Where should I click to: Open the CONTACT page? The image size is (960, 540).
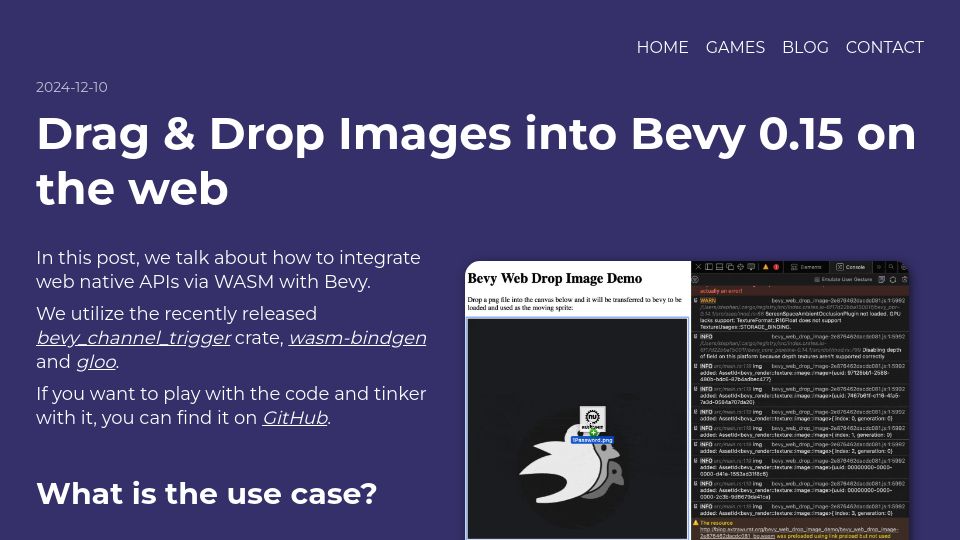point(884,47)
